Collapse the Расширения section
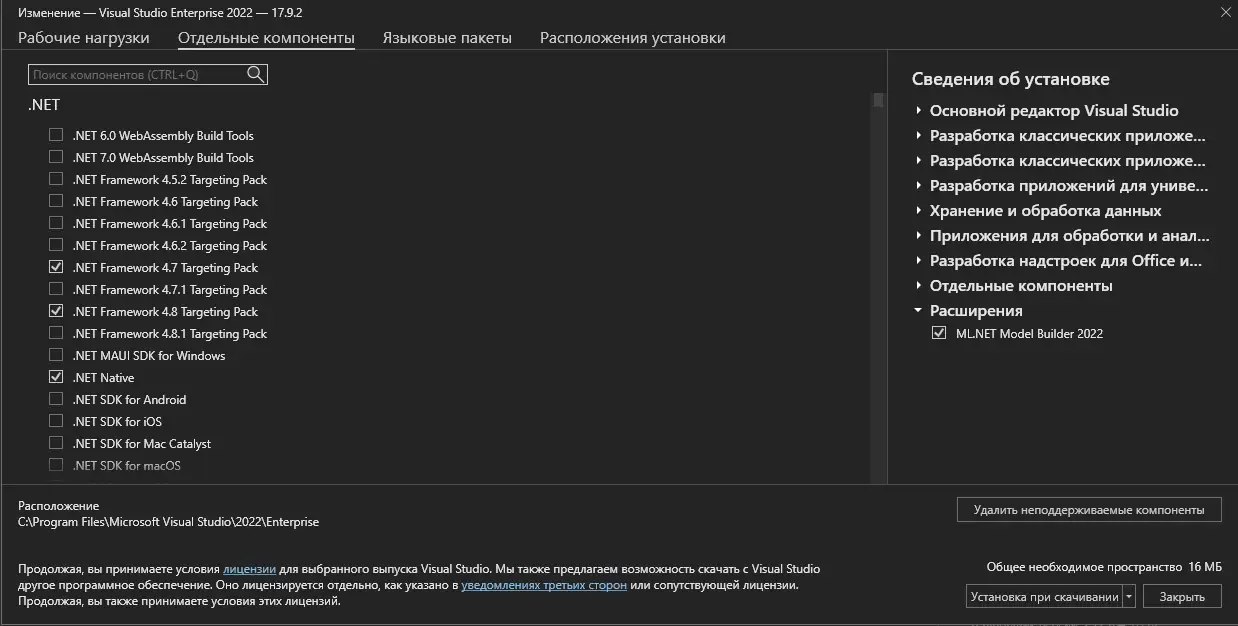 click(919, 311)
